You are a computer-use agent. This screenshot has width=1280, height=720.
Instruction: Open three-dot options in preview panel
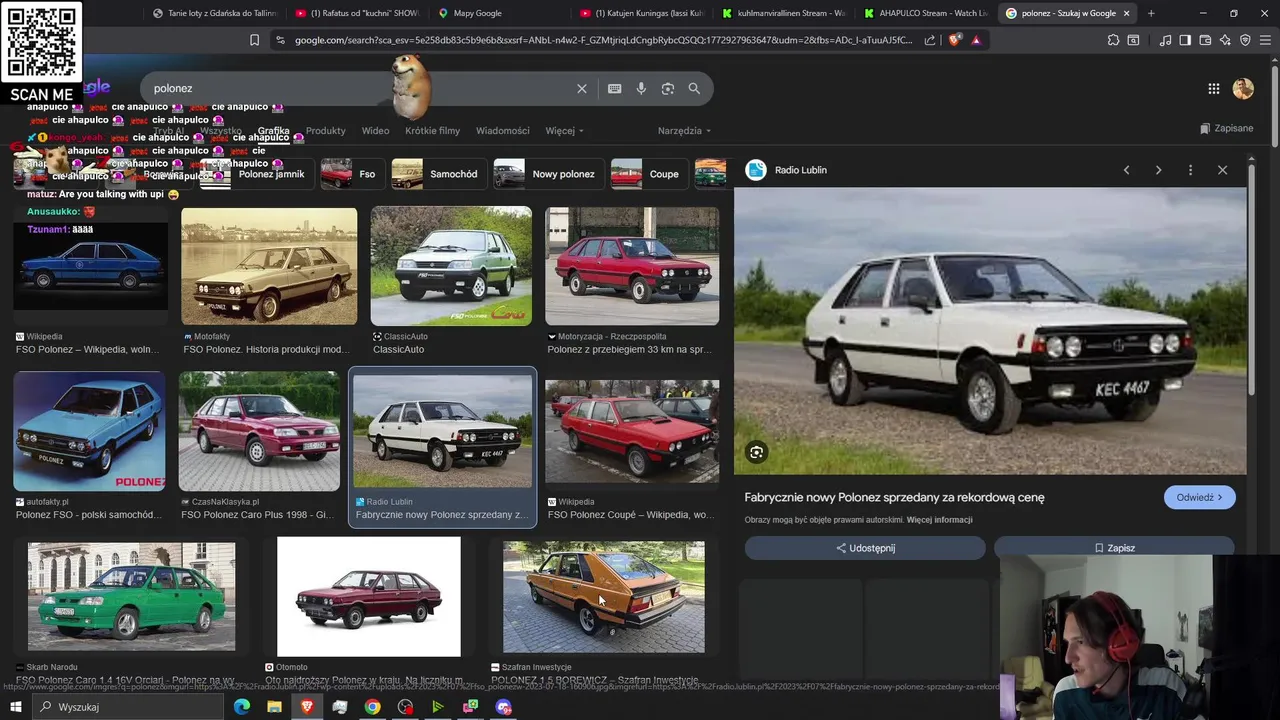coord(1190,170)
